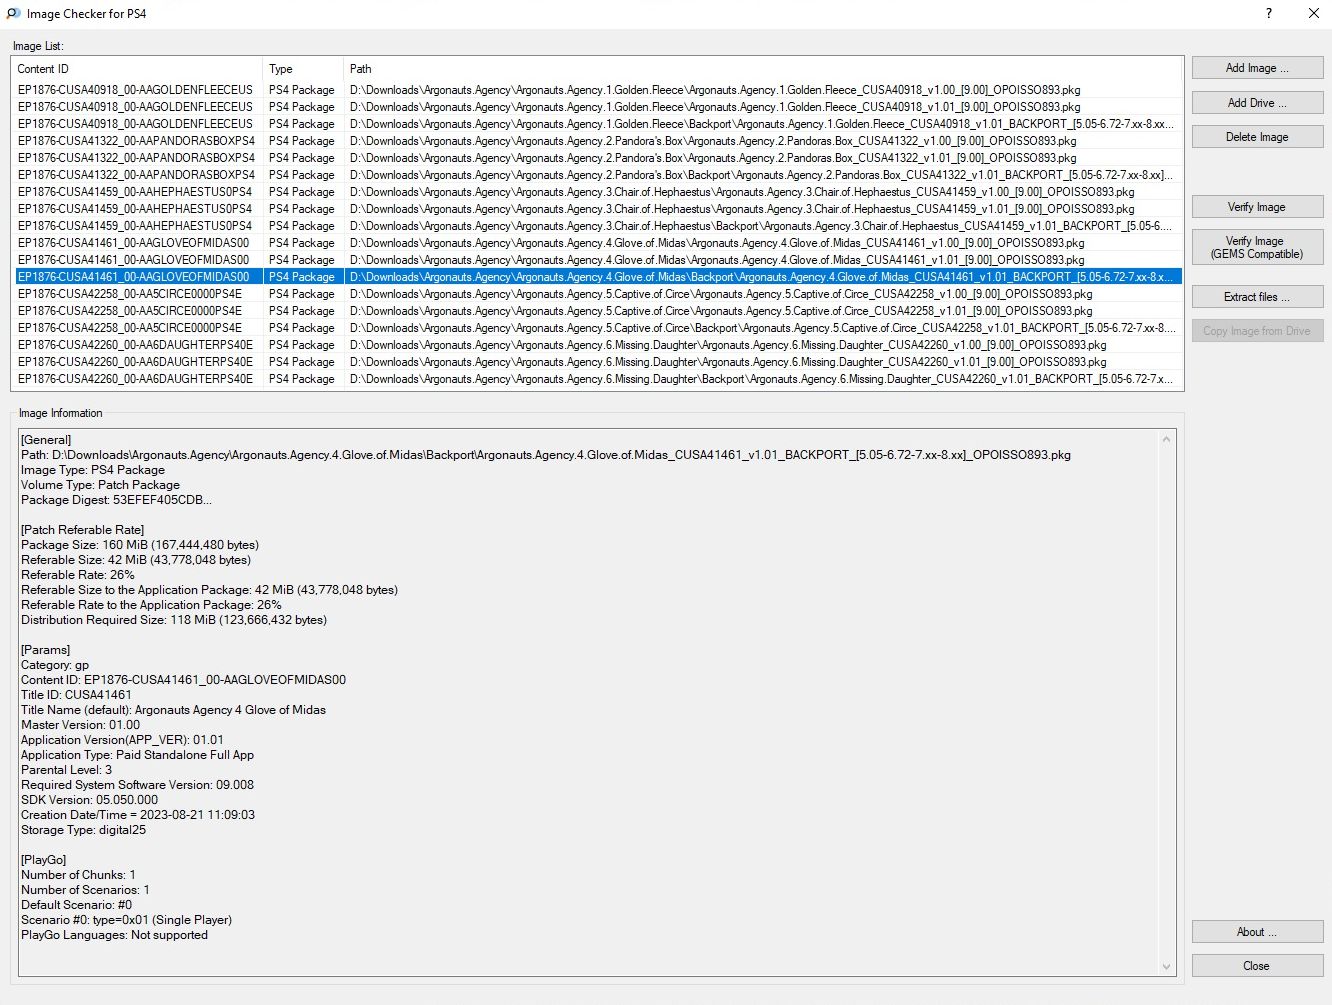Click the help question mark button

(x=1268, y=13)
